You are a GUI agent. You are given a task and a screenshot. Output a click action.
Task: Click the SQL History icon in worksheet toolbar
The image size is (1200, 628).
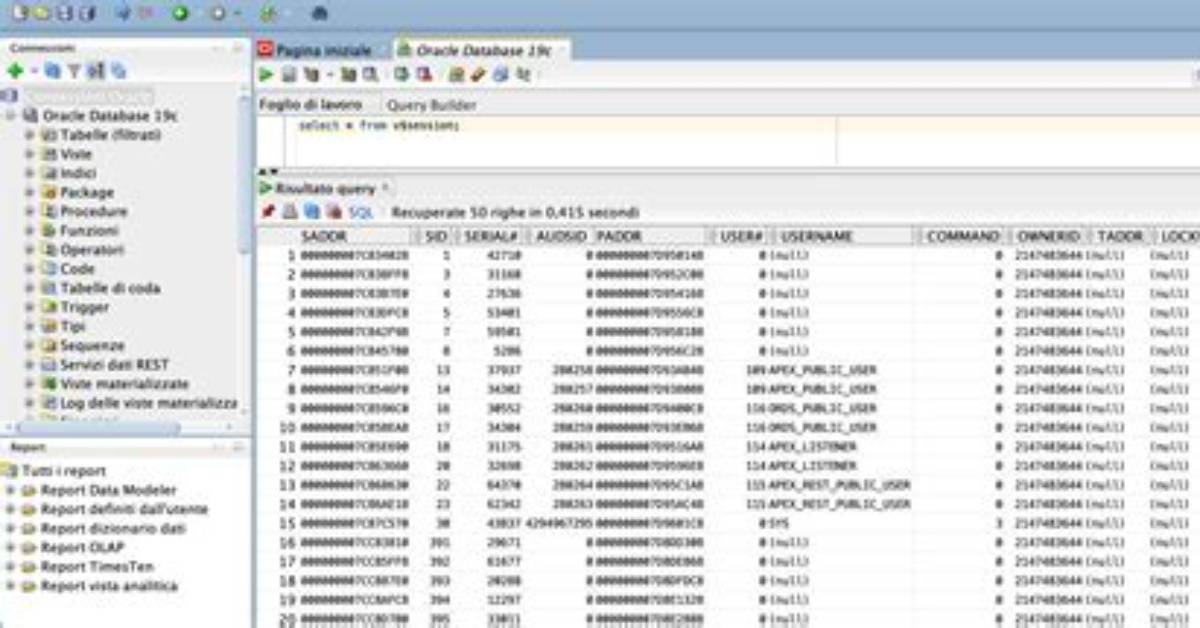(x=500, y=75)
